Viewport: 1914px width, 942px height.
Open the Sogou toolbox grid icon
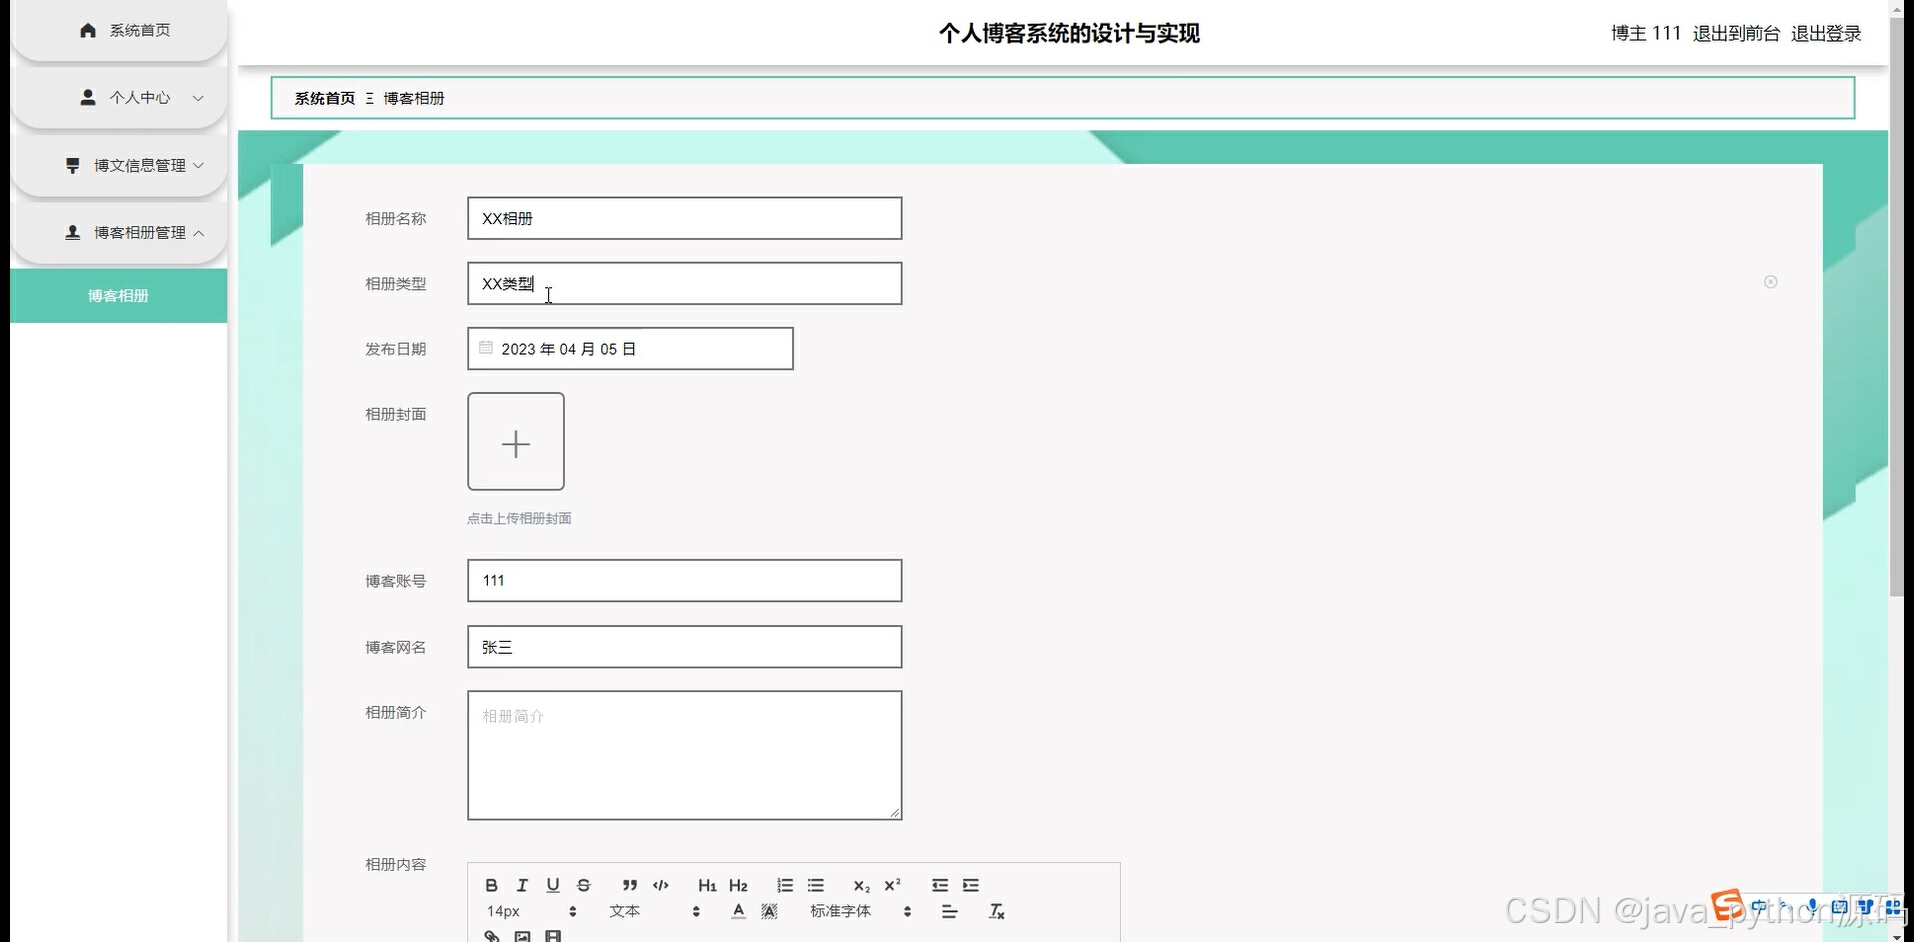coord(1893,907)
